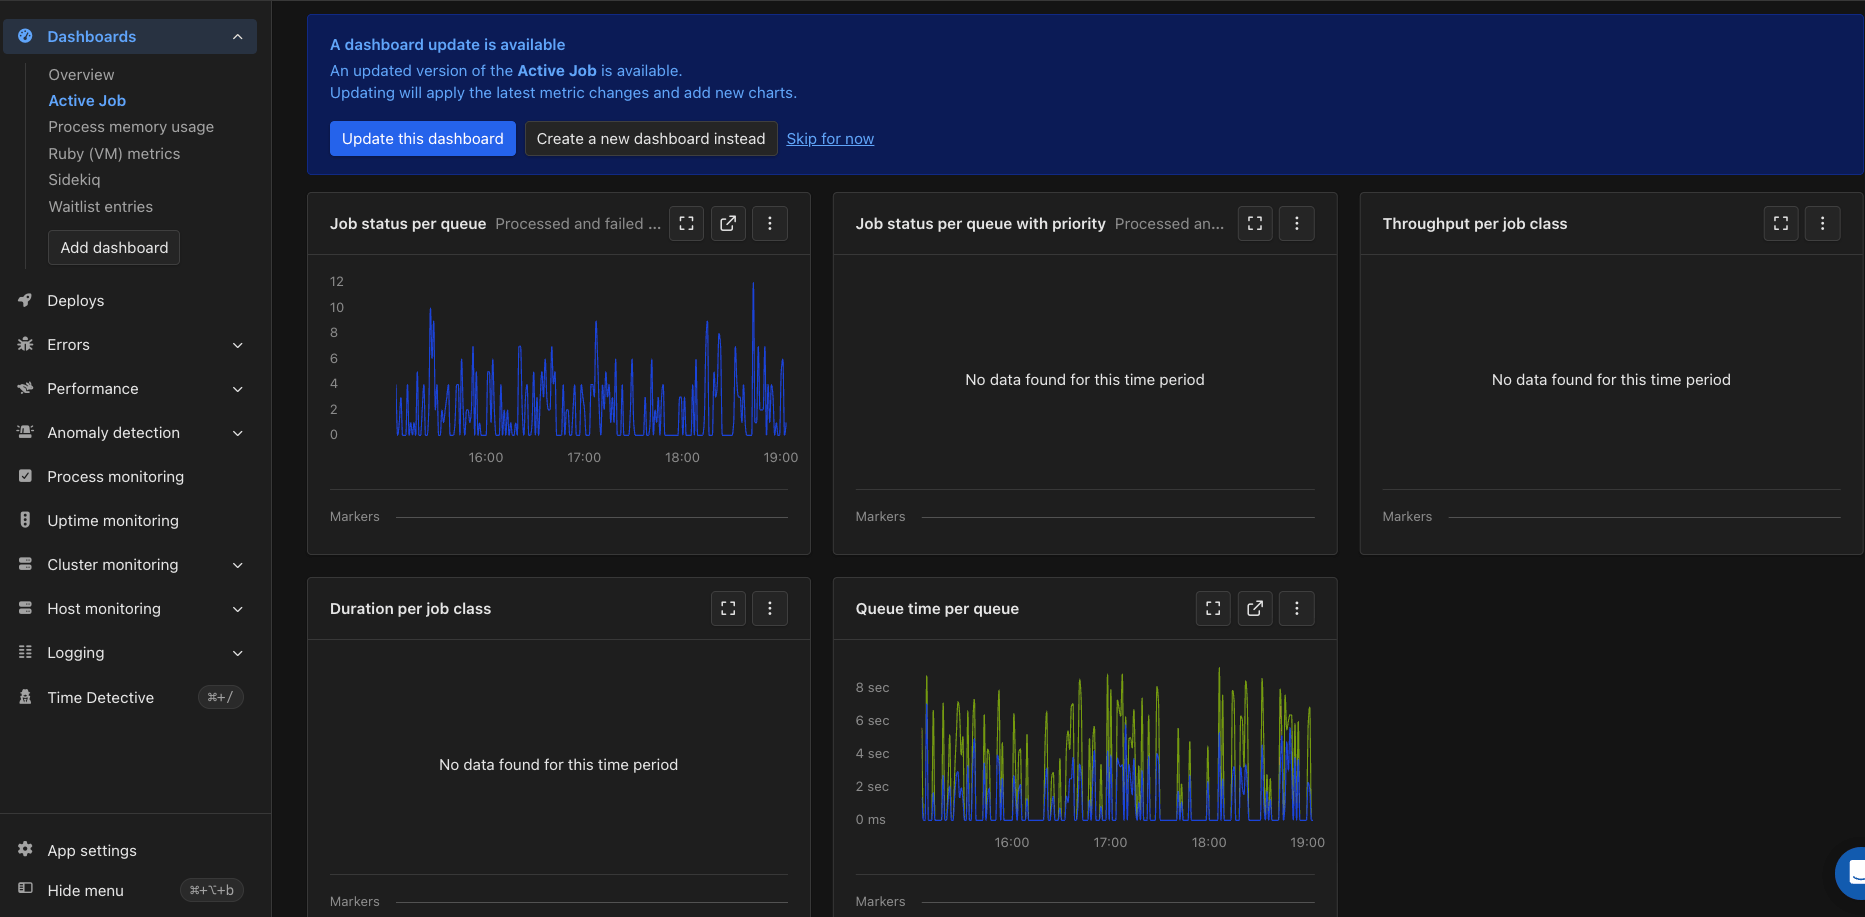Viewport: 1865px width, 917px height.
Task: Expand Job status per queue chart fullscreen
Action: [686, 224]
